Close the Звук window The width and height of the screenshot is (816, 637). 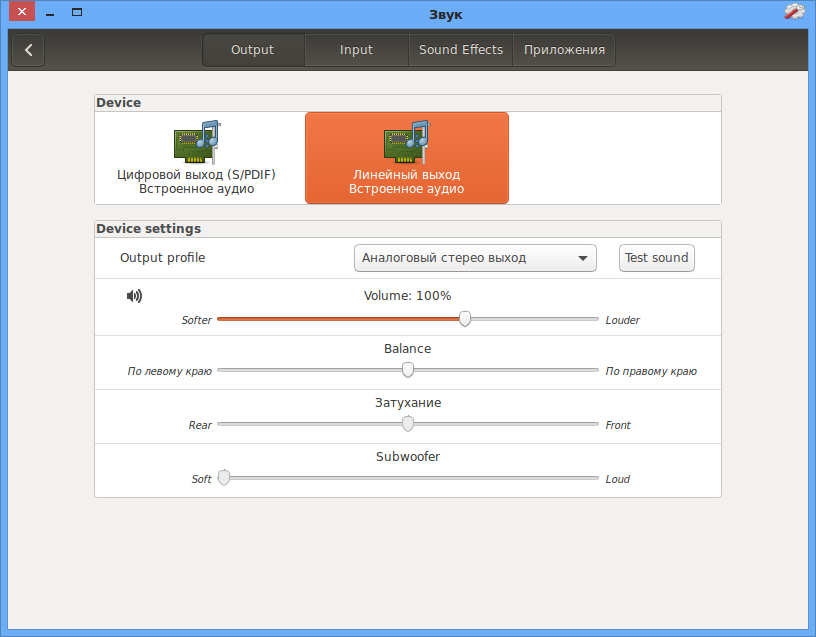pos(22,11)
